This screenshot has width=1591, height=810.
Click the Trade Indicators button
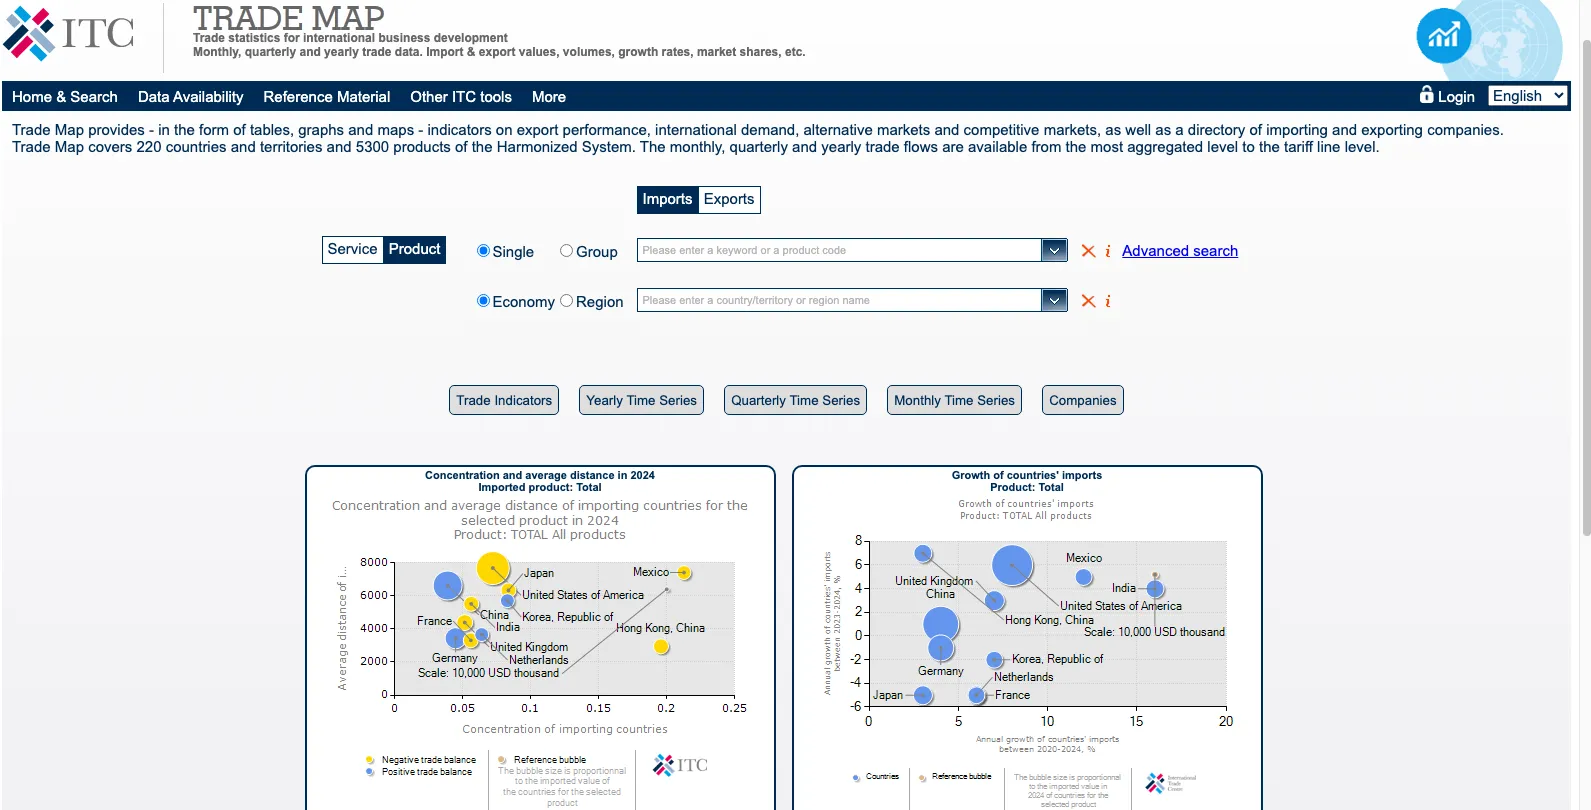click(x=504, y=400)
